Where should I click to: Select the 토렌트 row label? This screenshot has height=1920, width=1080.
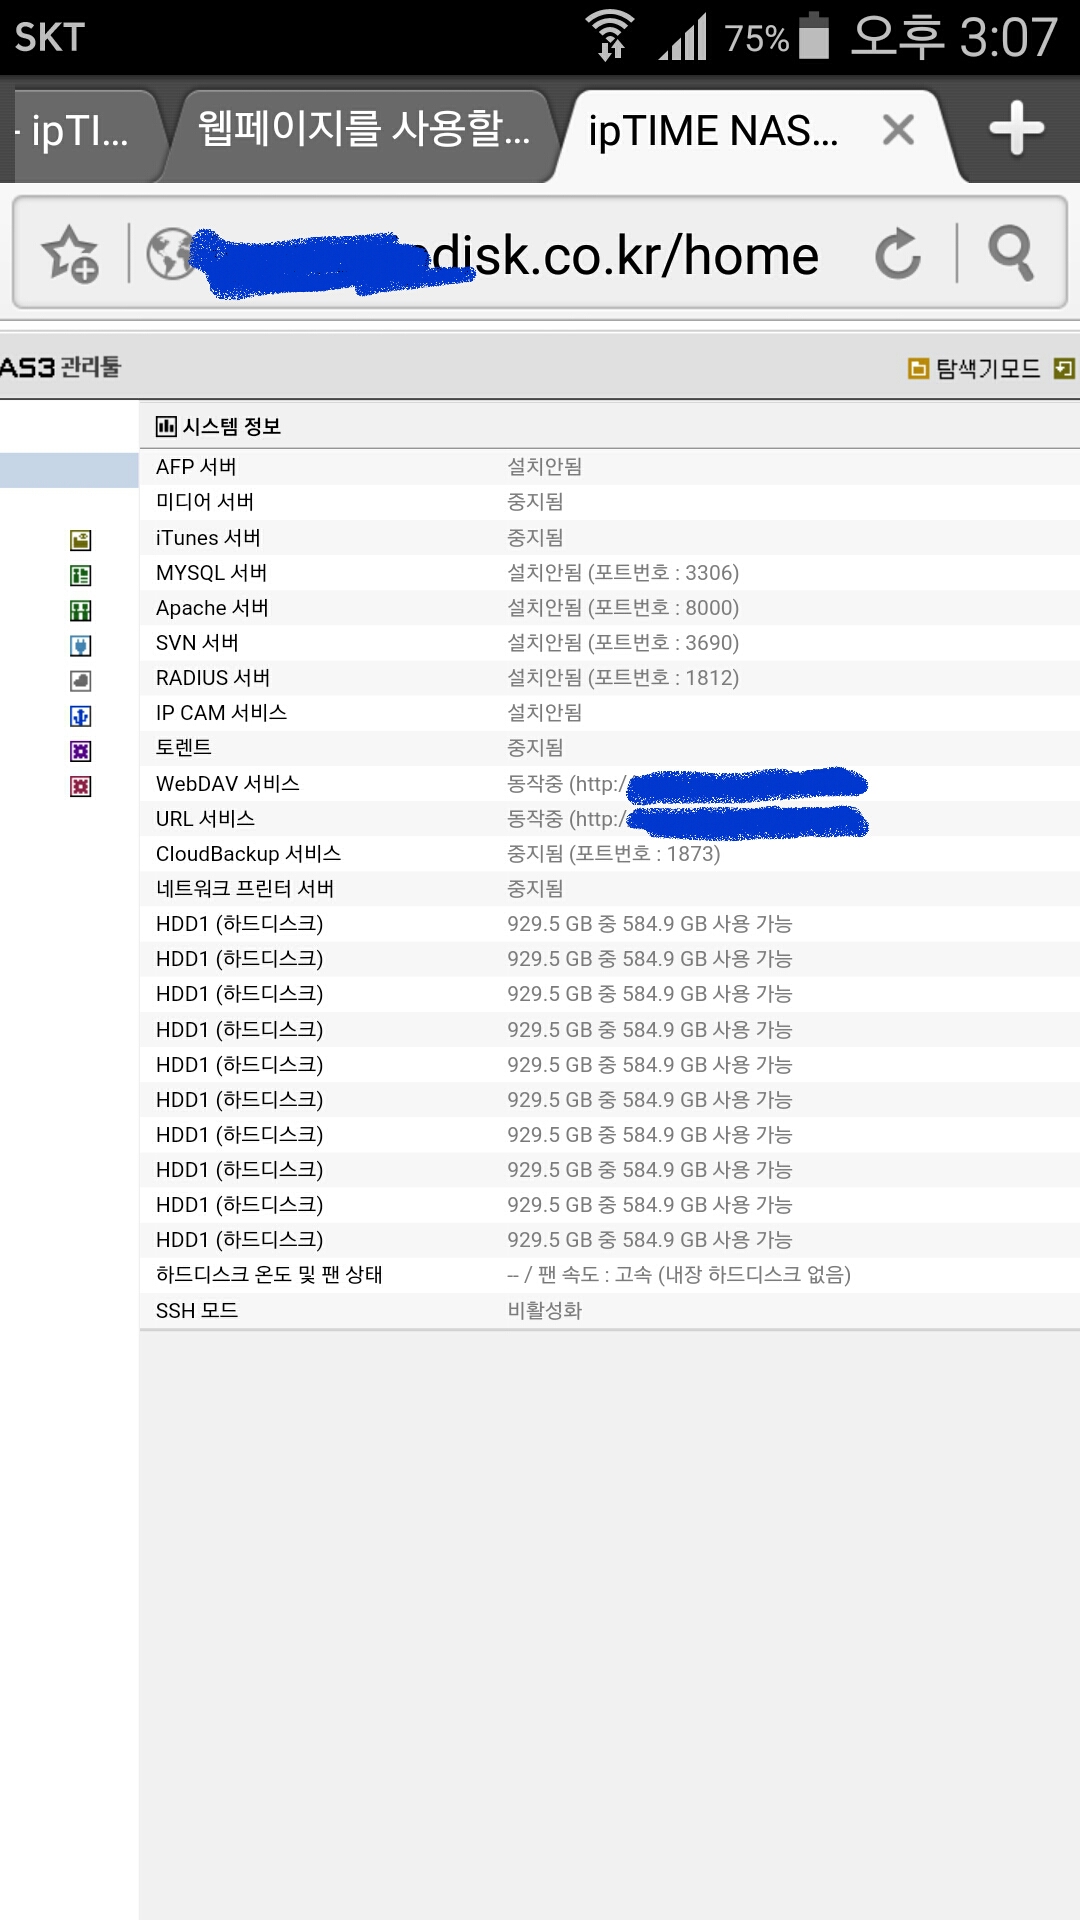(184, 748)
